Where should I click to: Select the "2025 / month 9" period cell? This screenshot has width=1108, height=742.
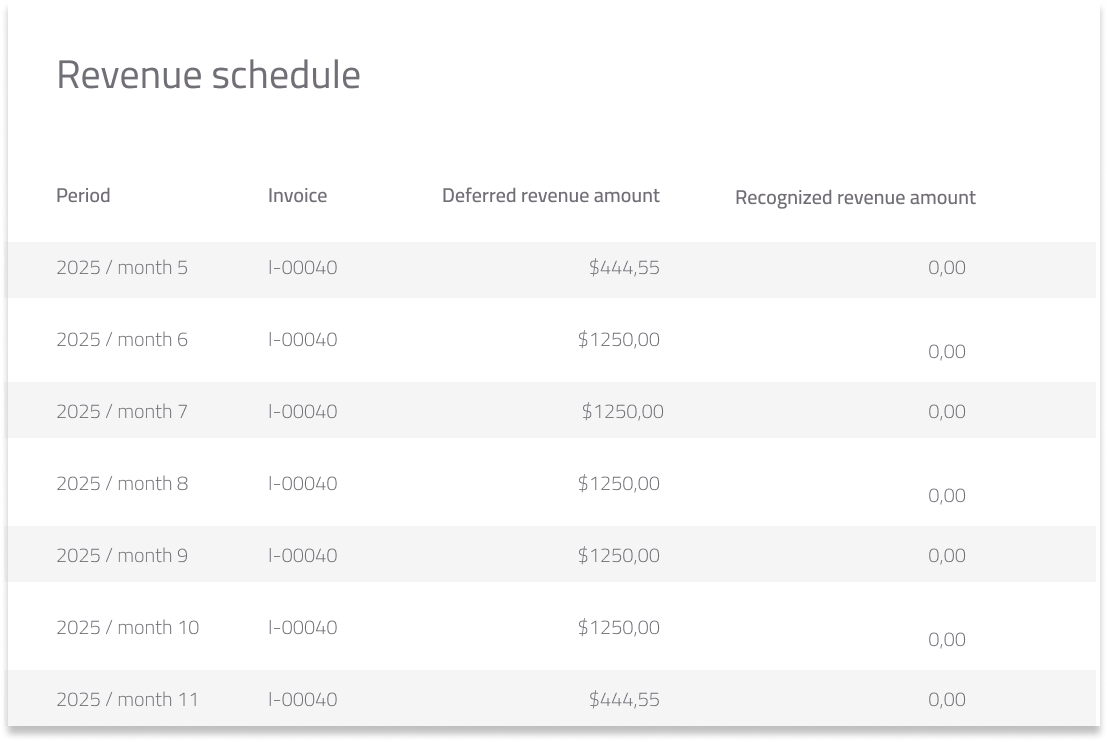click(x=122, y=555)
